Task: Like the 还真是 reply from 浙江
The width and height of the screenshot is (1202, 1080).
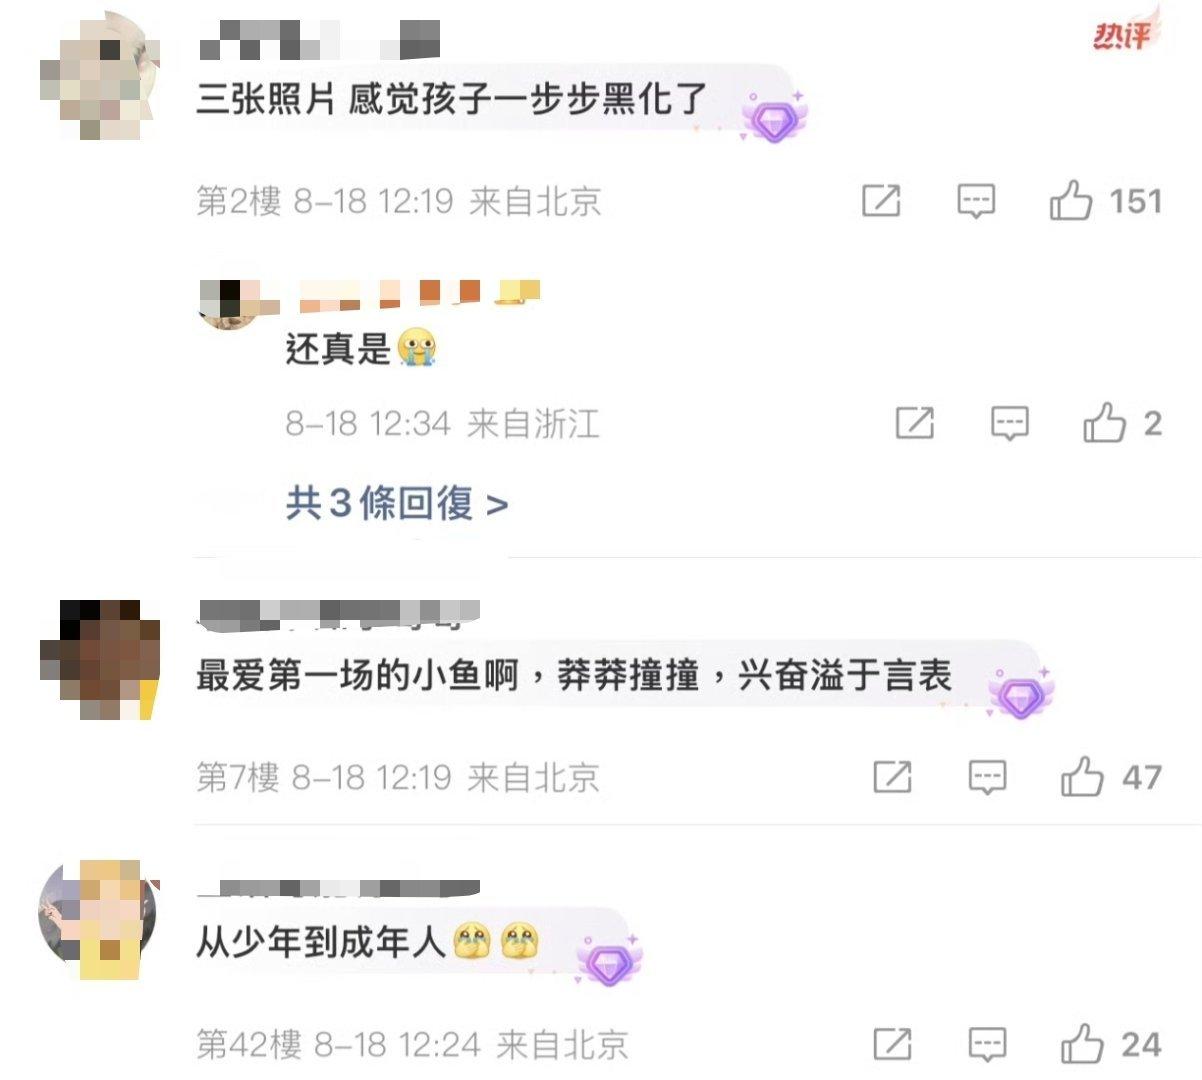Action: (x=1105, y=423)
